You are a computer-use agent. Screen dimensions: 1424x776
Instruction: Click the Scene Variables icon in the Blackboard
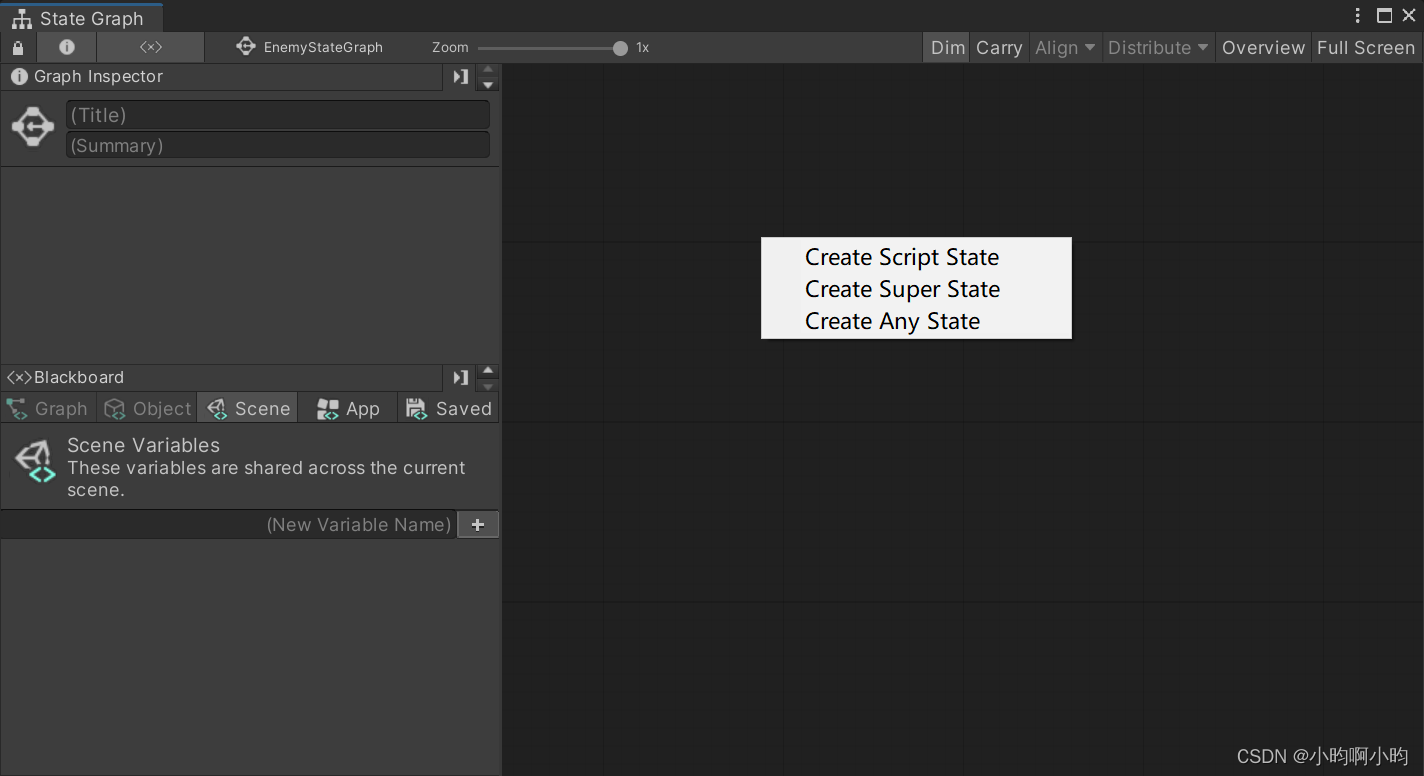tap(33, 463)
